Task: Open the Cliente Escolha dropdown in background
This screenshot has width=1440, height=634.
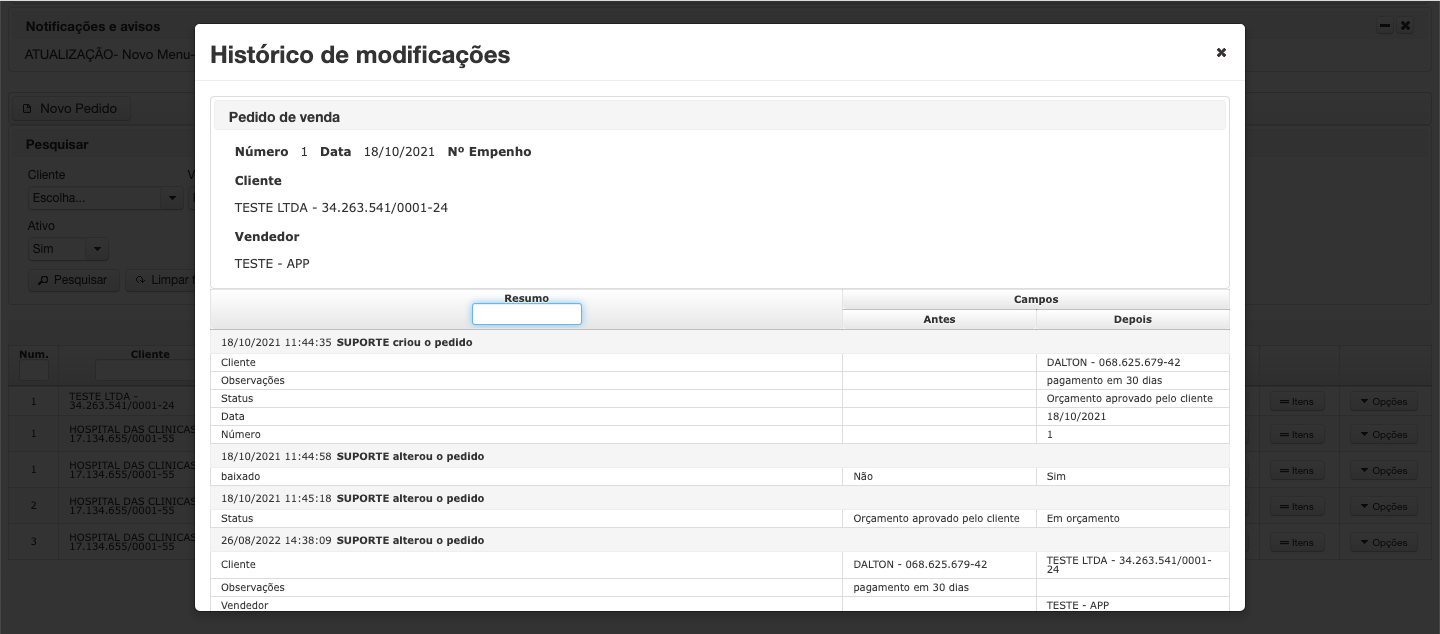Action: pos(170,198)
